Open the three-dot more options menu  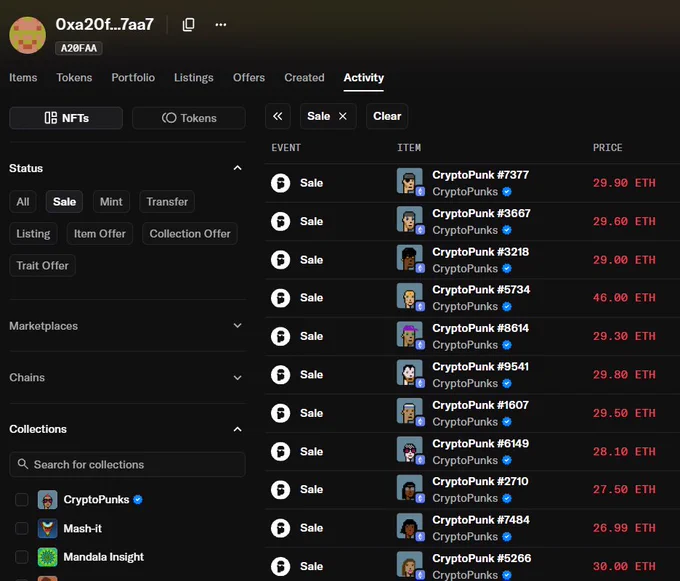(x=221, y=25)
